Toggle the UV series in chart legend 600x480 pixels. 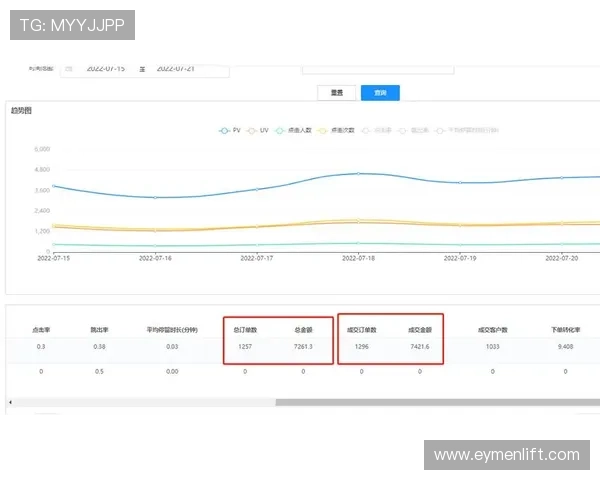(x=258, y=131)
